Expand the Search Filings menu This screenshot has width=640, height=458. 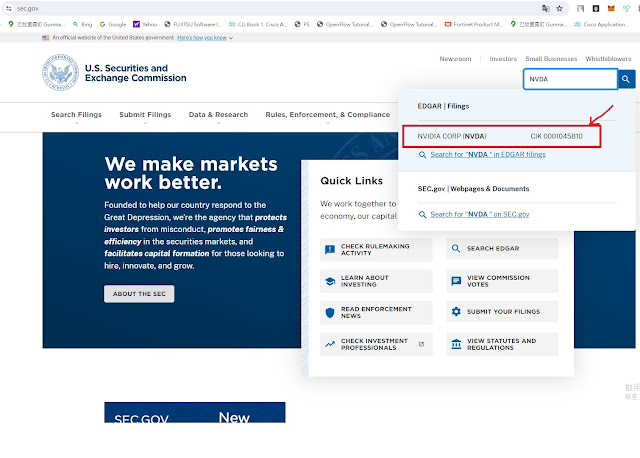pyautogui.click(x=76, y=116)
